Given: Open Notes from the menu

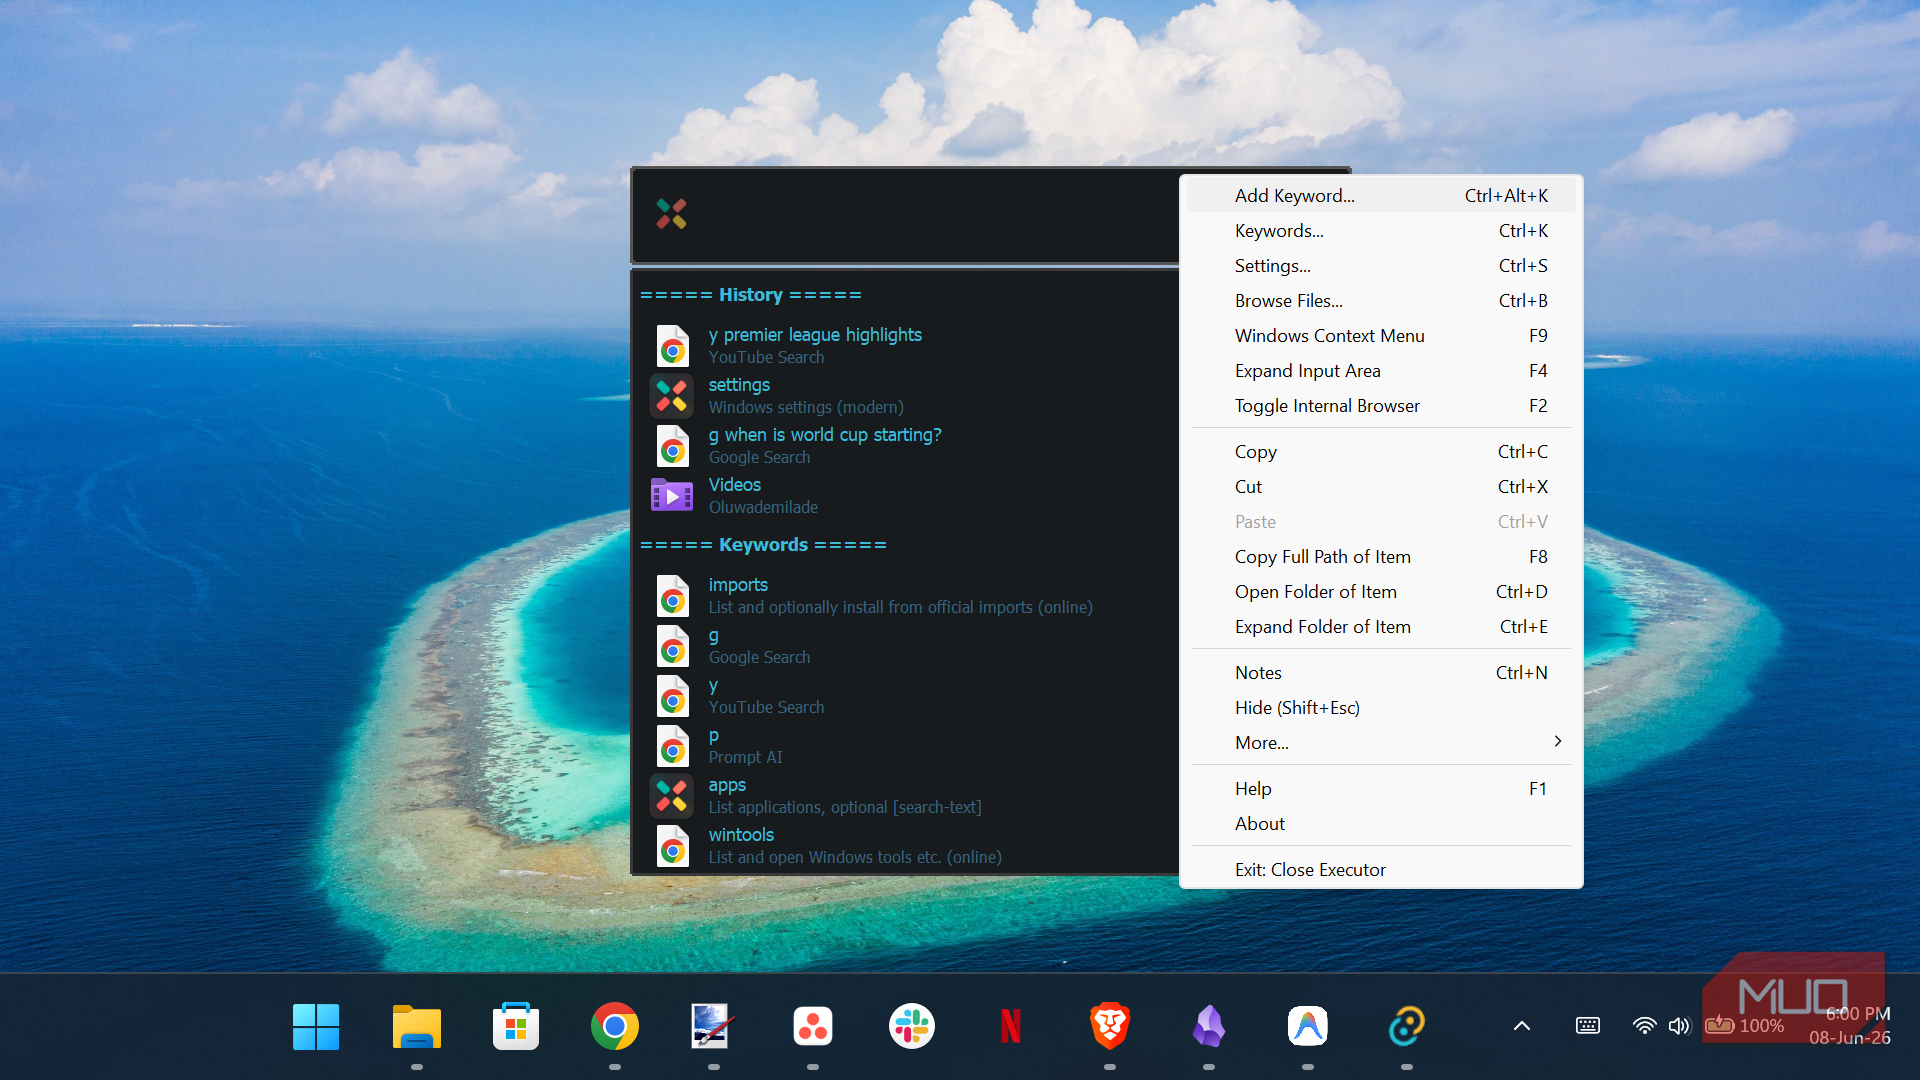Looking at the screenshot, I should (1382, 673).
